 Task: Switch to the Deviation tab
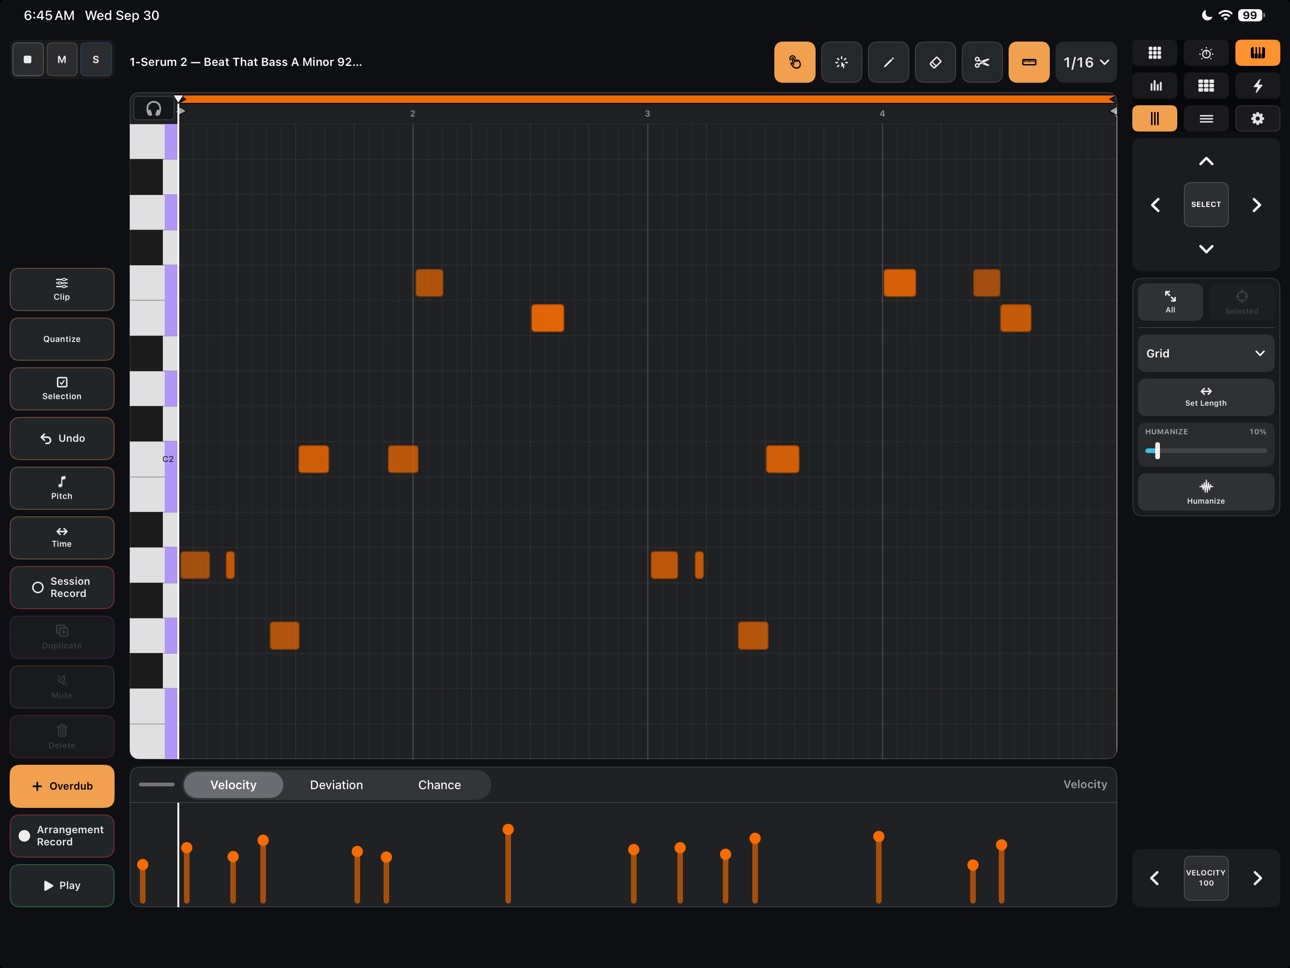(336, 785)
